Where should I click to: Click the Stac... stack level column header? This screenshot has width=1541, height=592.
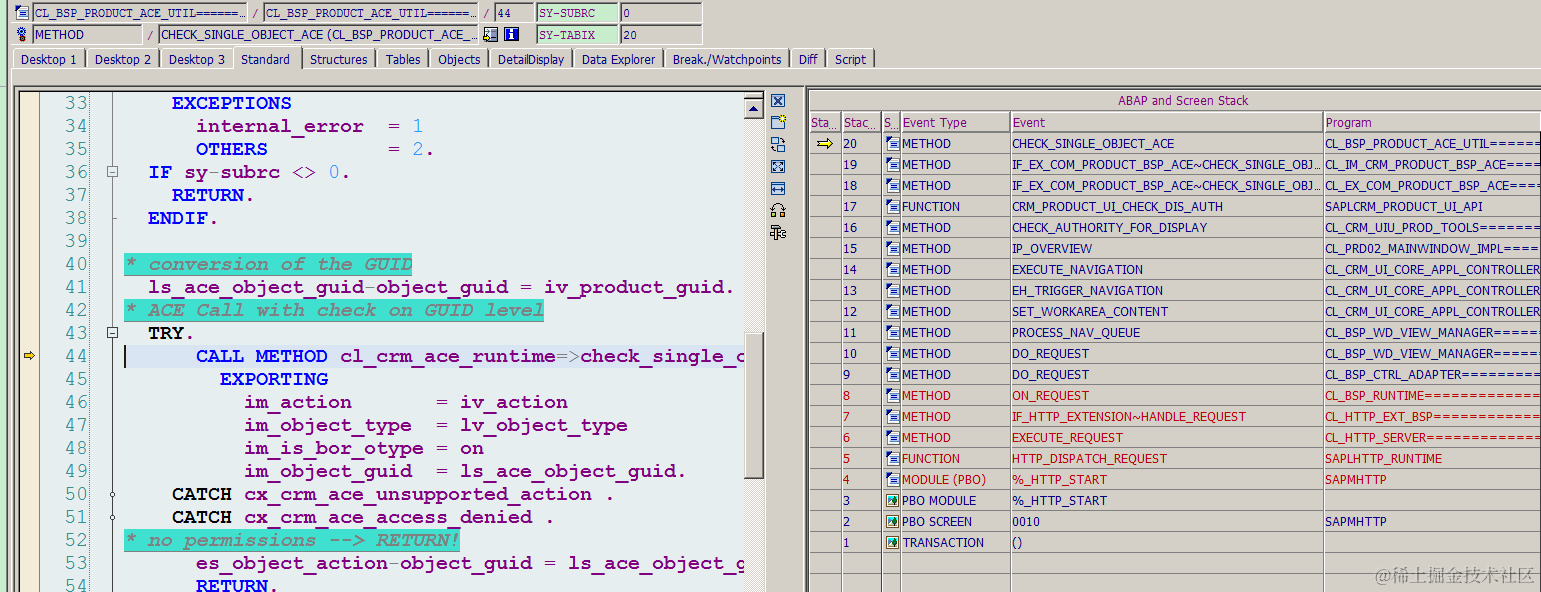coord(861,122)
